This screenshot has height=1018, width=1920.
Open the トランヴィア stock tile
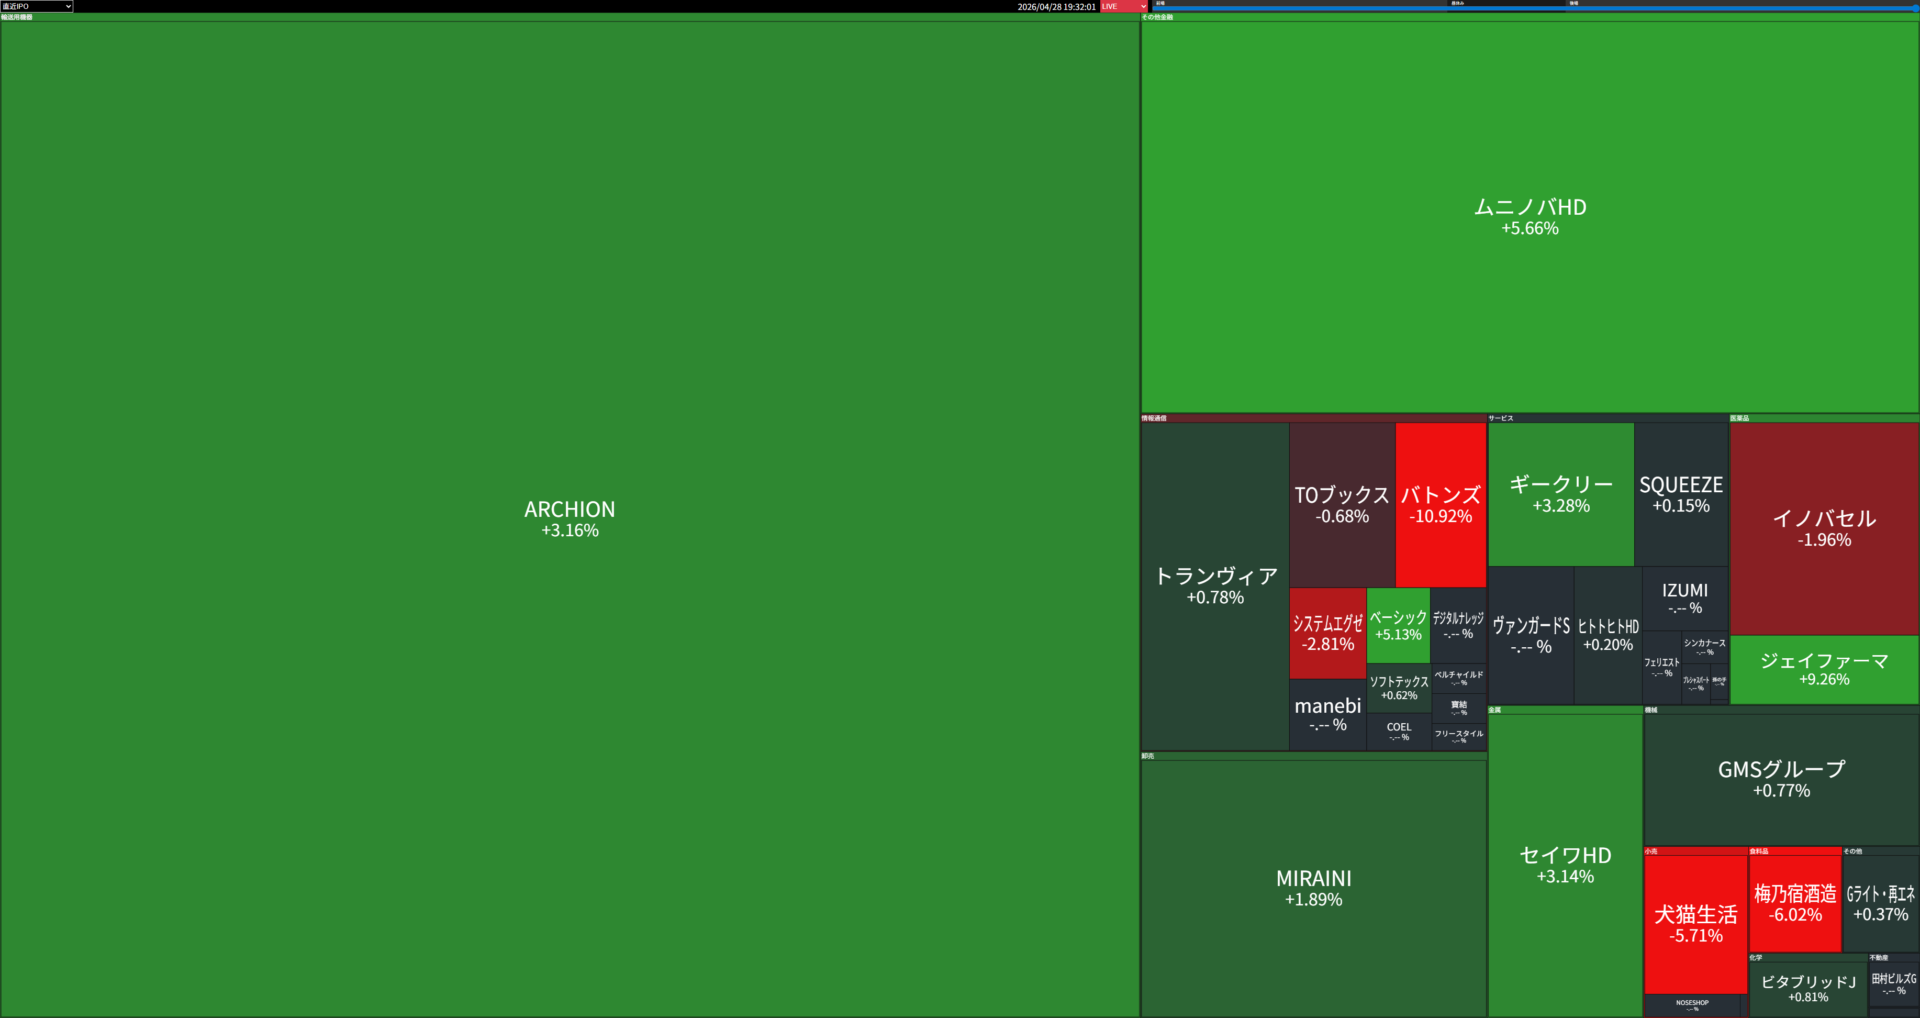(1215, 586)
